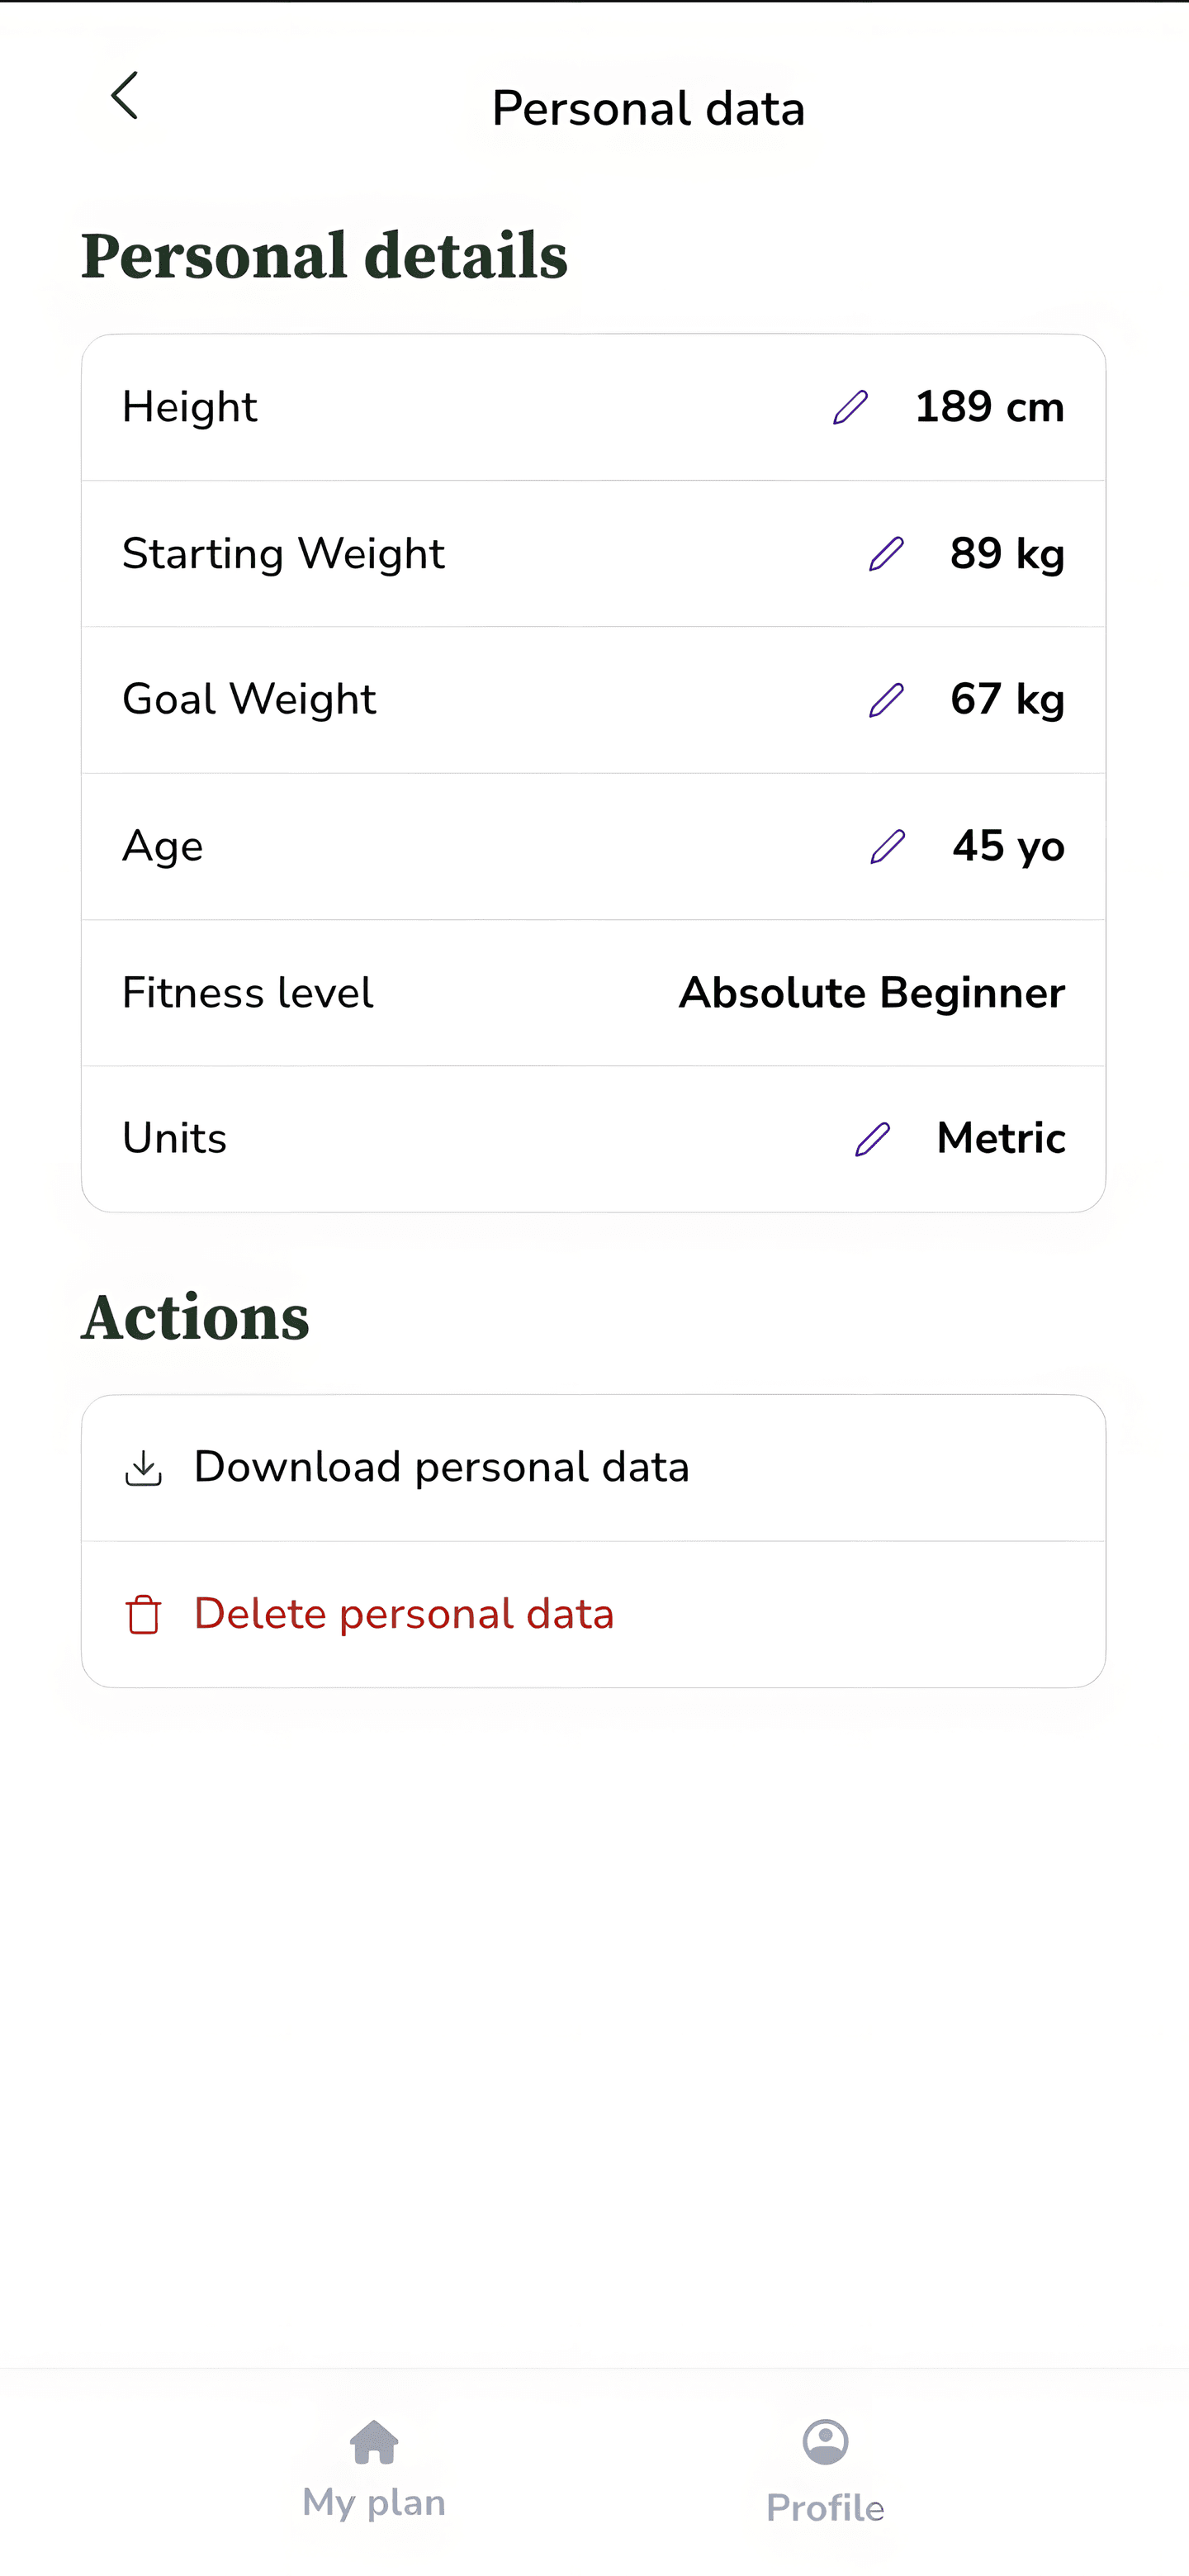Tap the 67 kg goal weight value
Image resolution: width=1189 pixels, height=2576 pixels.
pos(1007,699)
